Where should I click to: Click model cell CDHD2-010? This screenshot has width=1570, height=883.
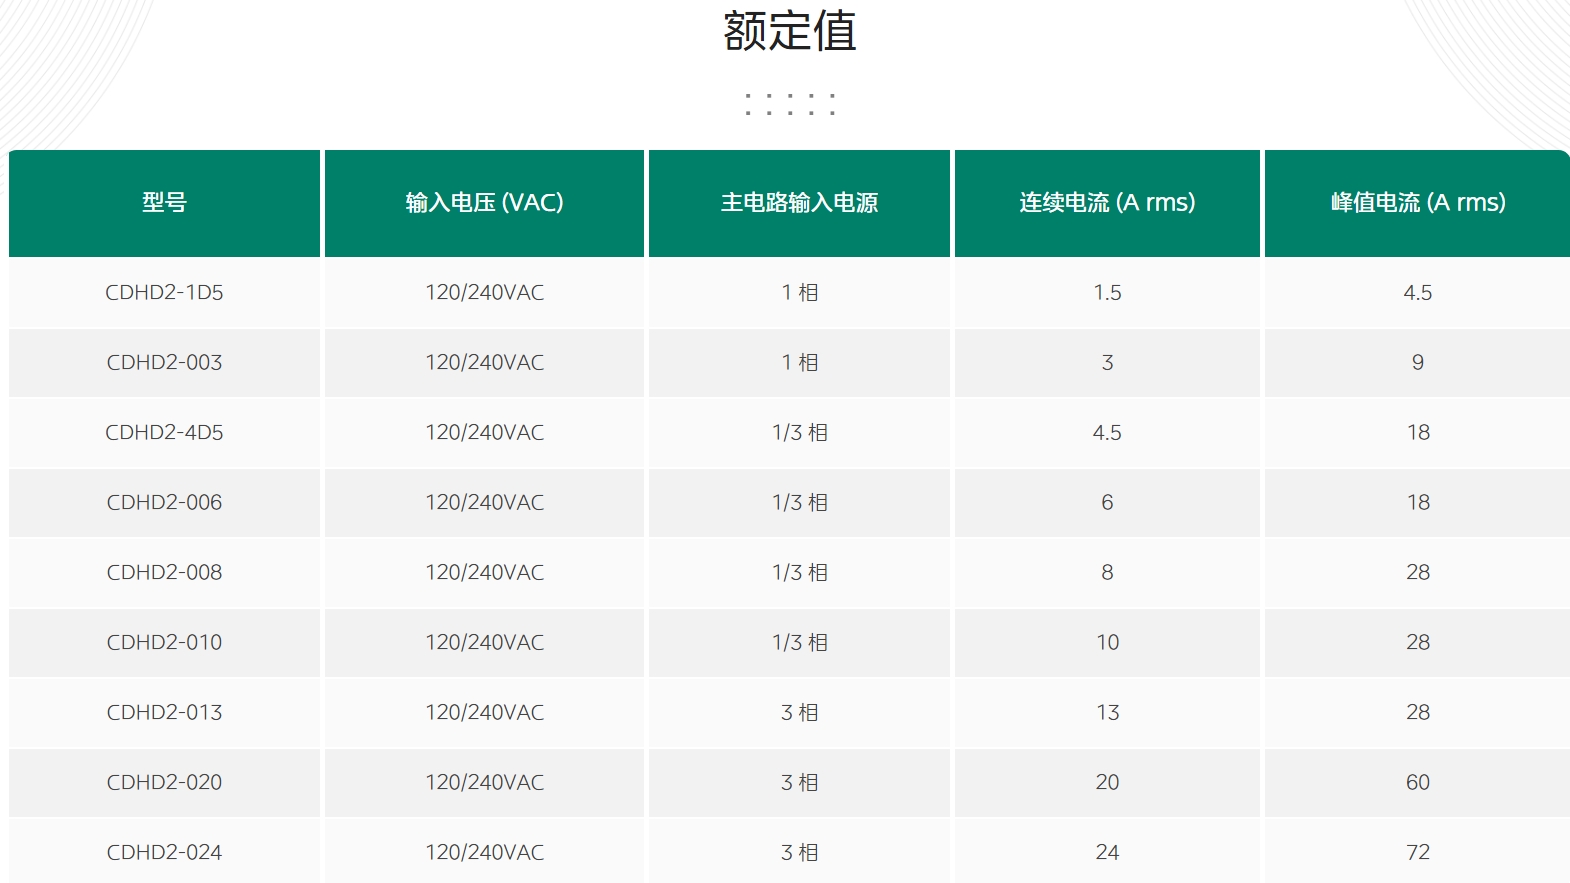(x=164, y=643)
